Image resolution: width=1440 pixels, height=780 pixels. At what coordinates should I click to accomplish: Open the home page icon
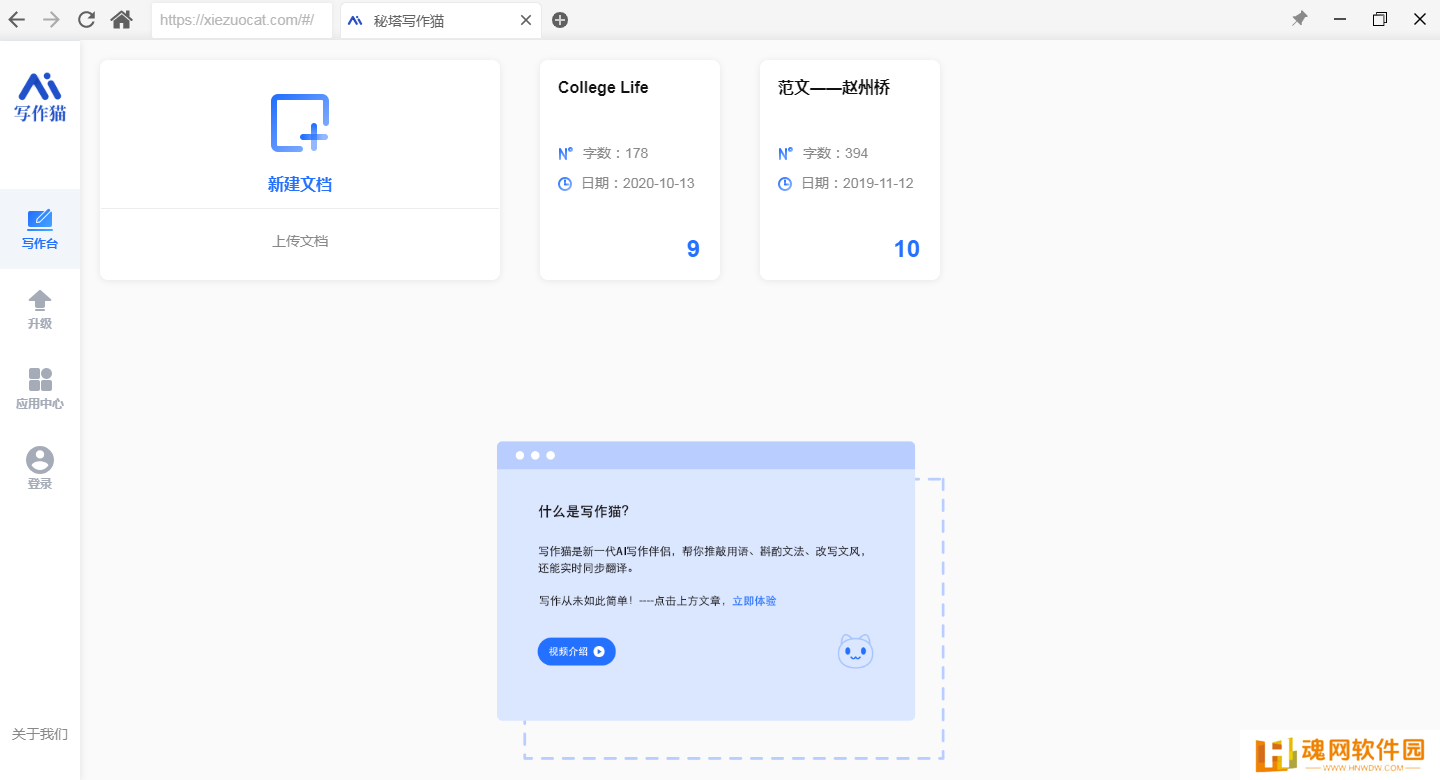point(121,19)
